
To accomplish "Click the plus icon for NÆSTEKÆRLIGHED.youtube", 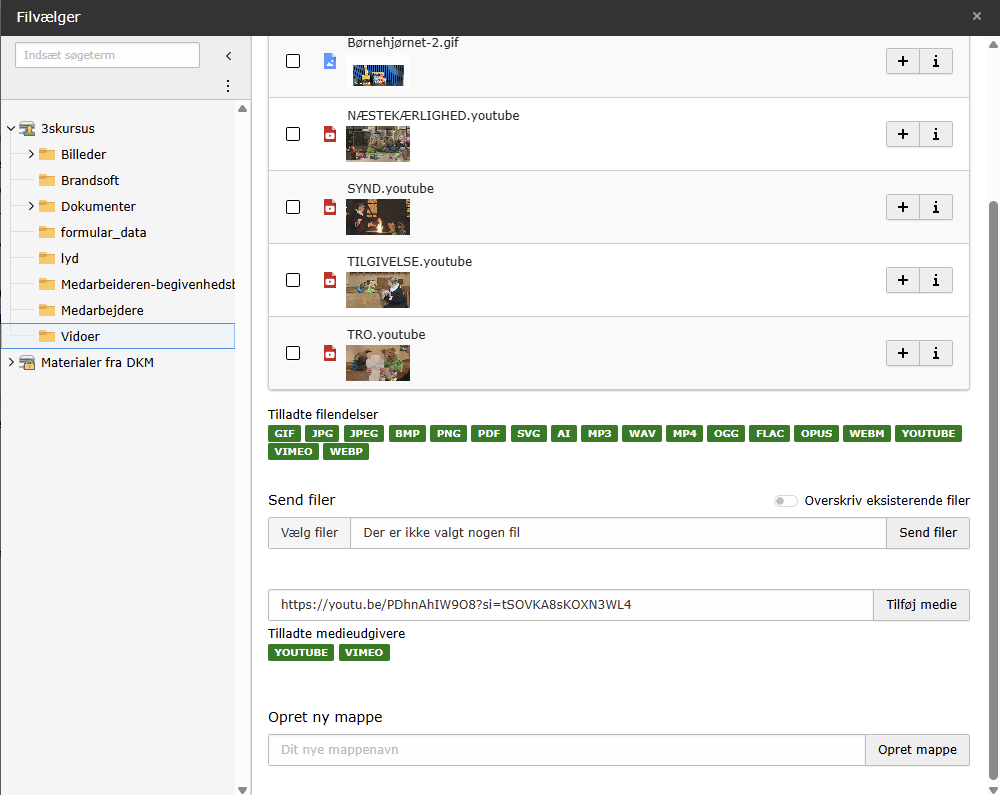I will pos(902,134).
